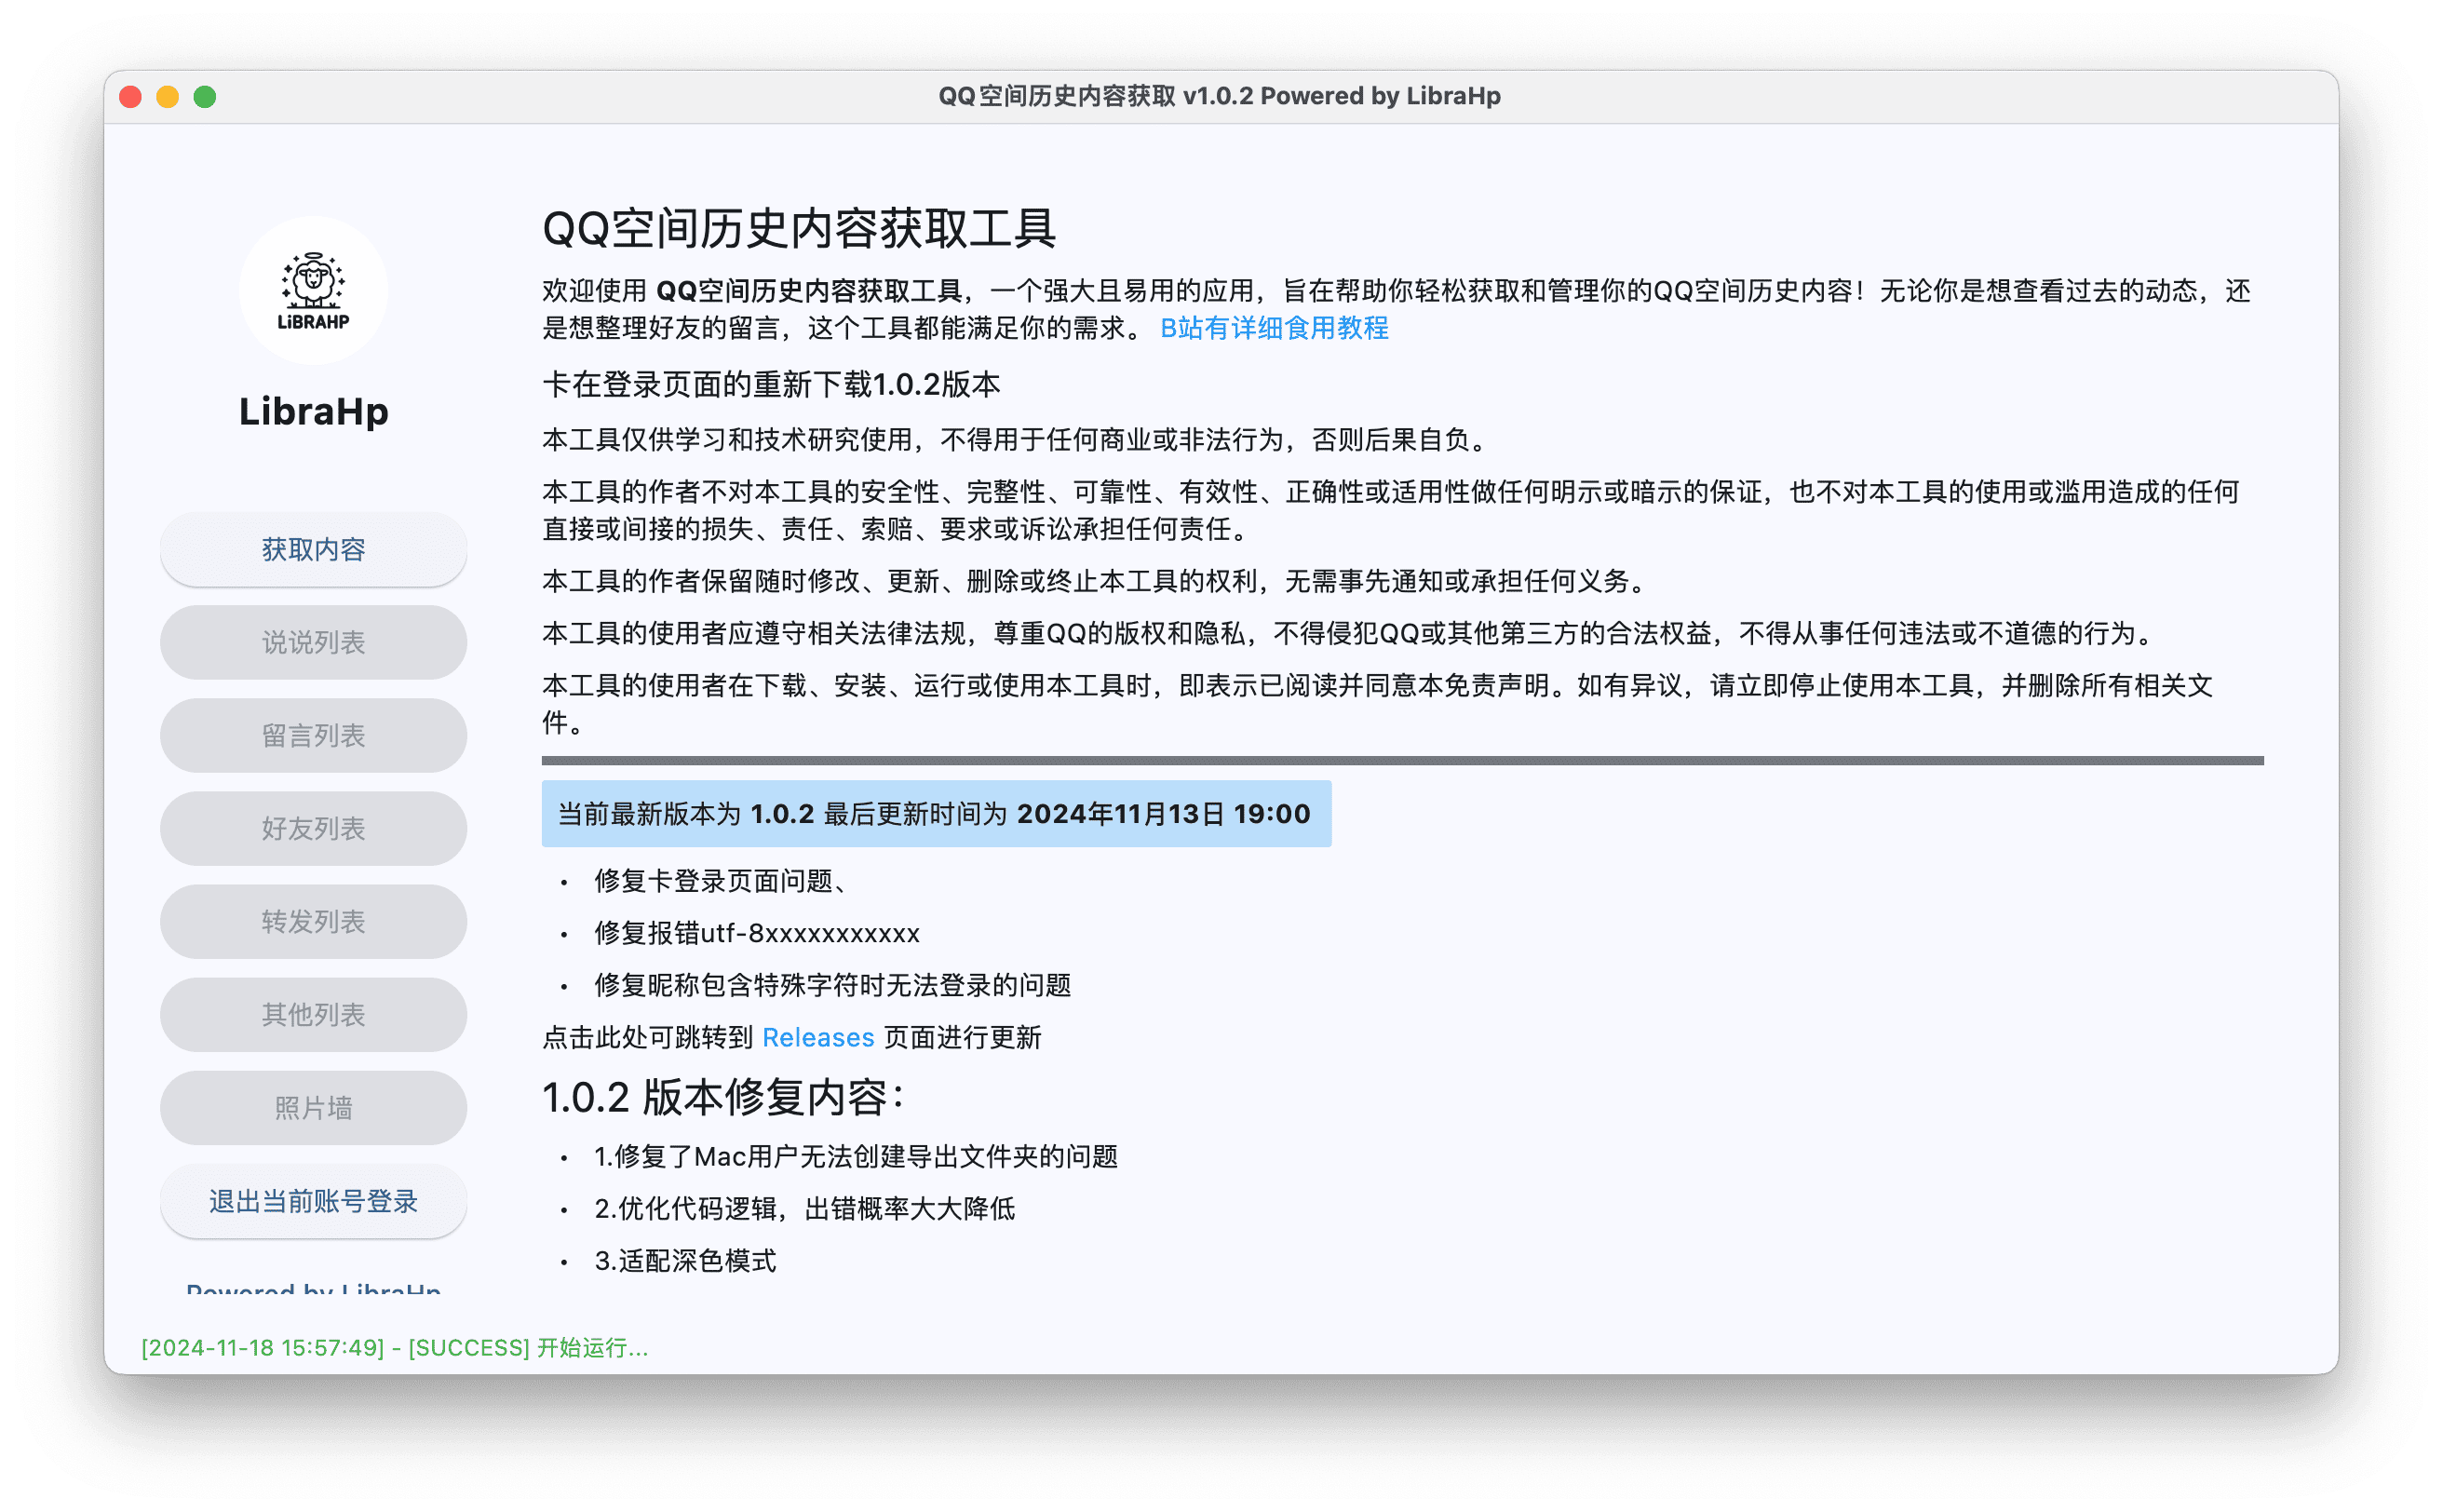Click the yellow macOS minimize window button

[167, 97]
